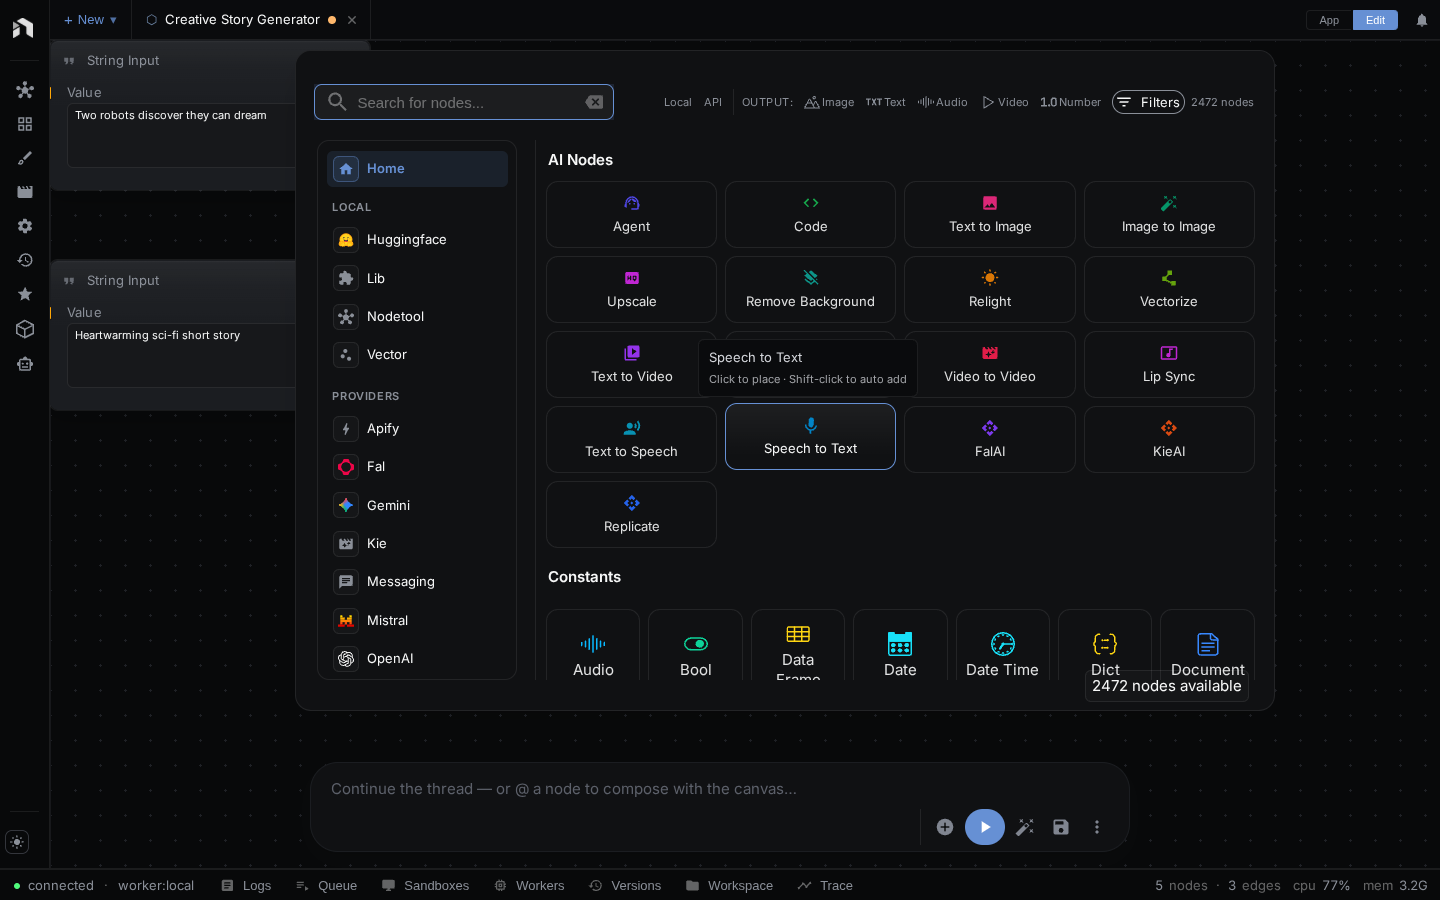Insert an Audio constant

point(593,645)
